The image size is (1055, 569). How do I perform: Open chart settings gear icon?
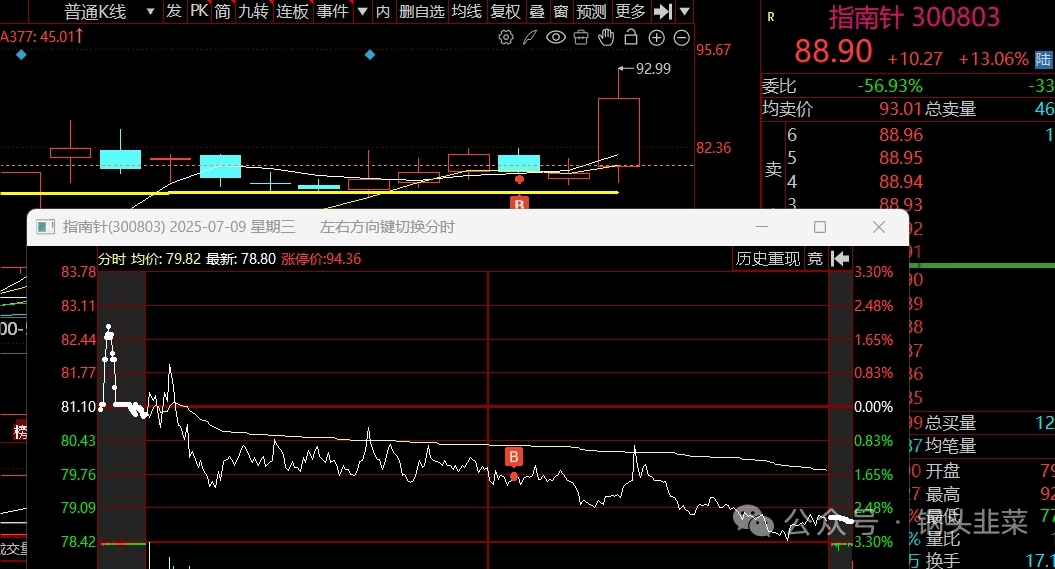pos(506,38)
